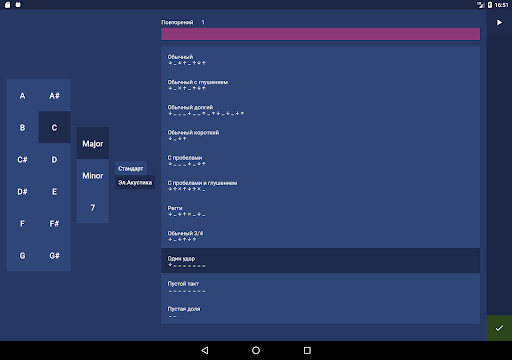
Task: Select С пробелами и глушением pattern
Action: point(320,186)
